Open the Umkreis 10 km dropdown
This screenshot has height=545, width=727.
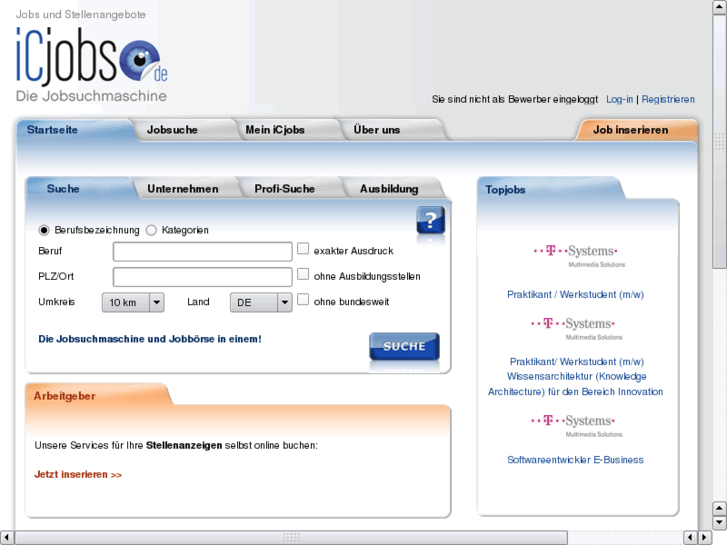click(x=133, y=302)
